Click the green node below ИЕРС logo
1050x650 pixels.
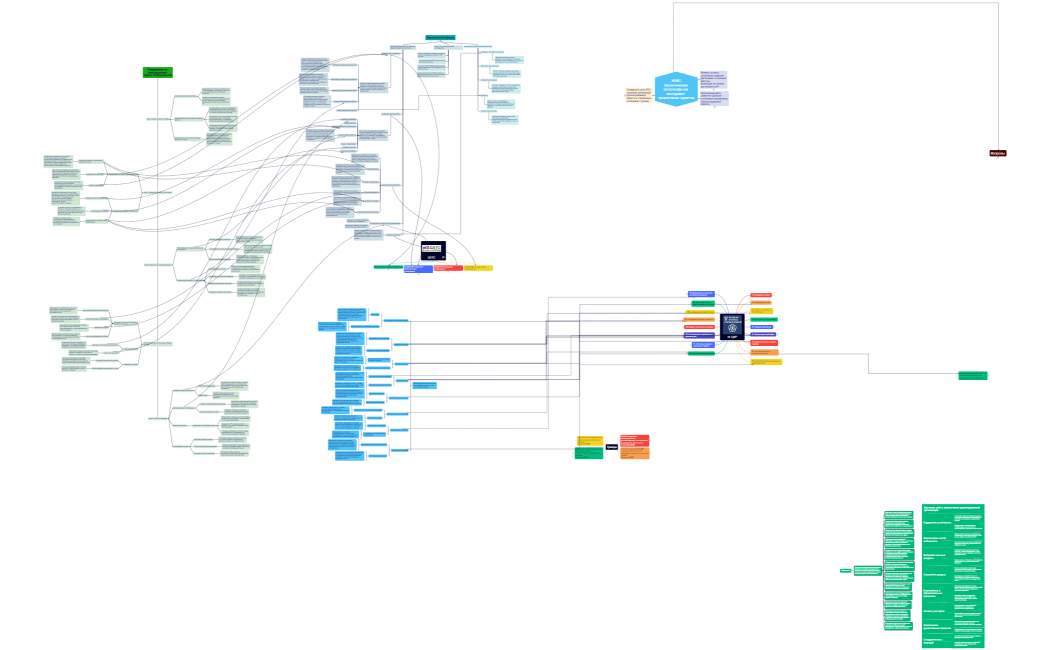coord(387,267)
